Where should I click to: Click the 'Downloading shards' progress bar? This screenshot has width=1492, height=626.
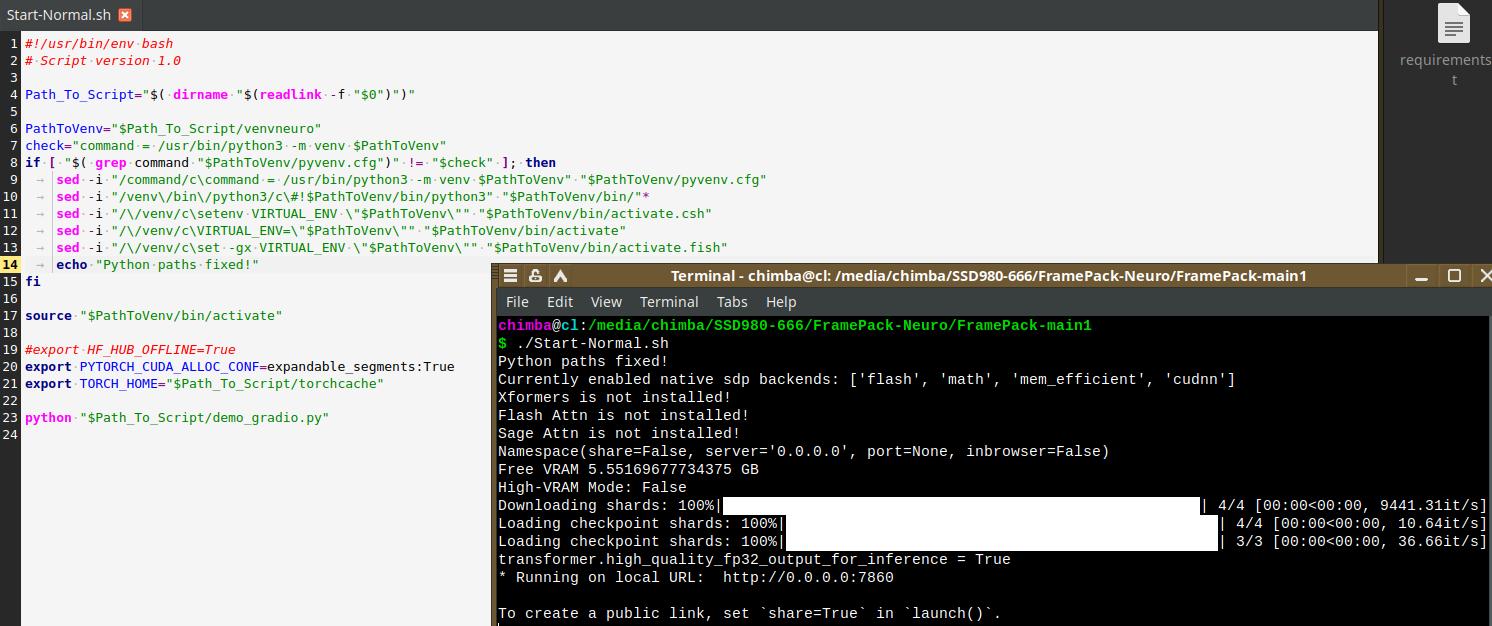pos(961,506)
